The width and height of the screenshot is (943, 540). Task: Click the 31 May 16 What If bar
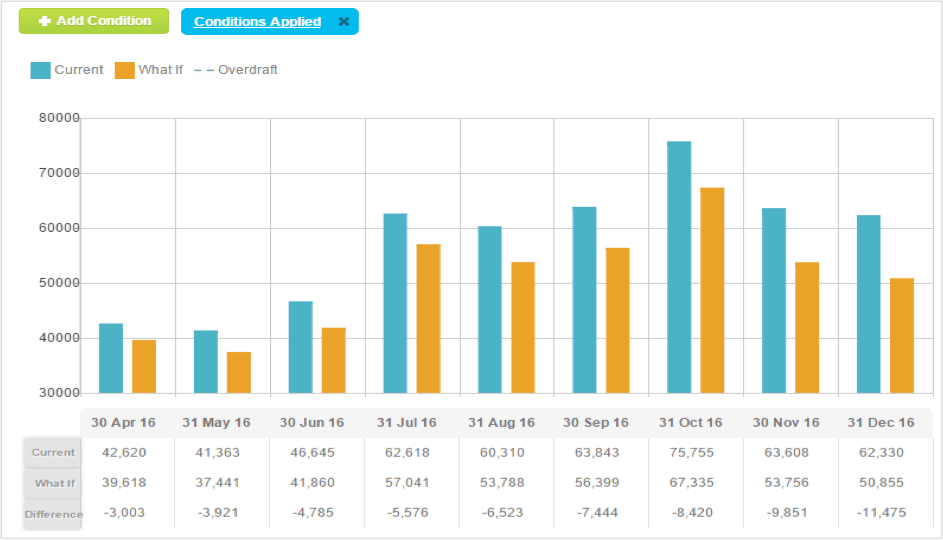(x=239, y=372)
